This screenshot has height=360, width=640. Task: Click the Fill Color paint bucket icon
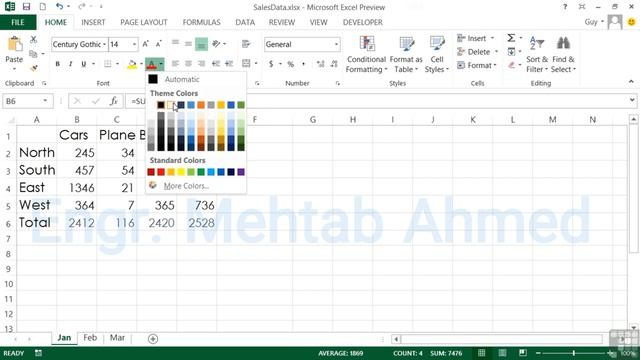click(x=131, y=64)
